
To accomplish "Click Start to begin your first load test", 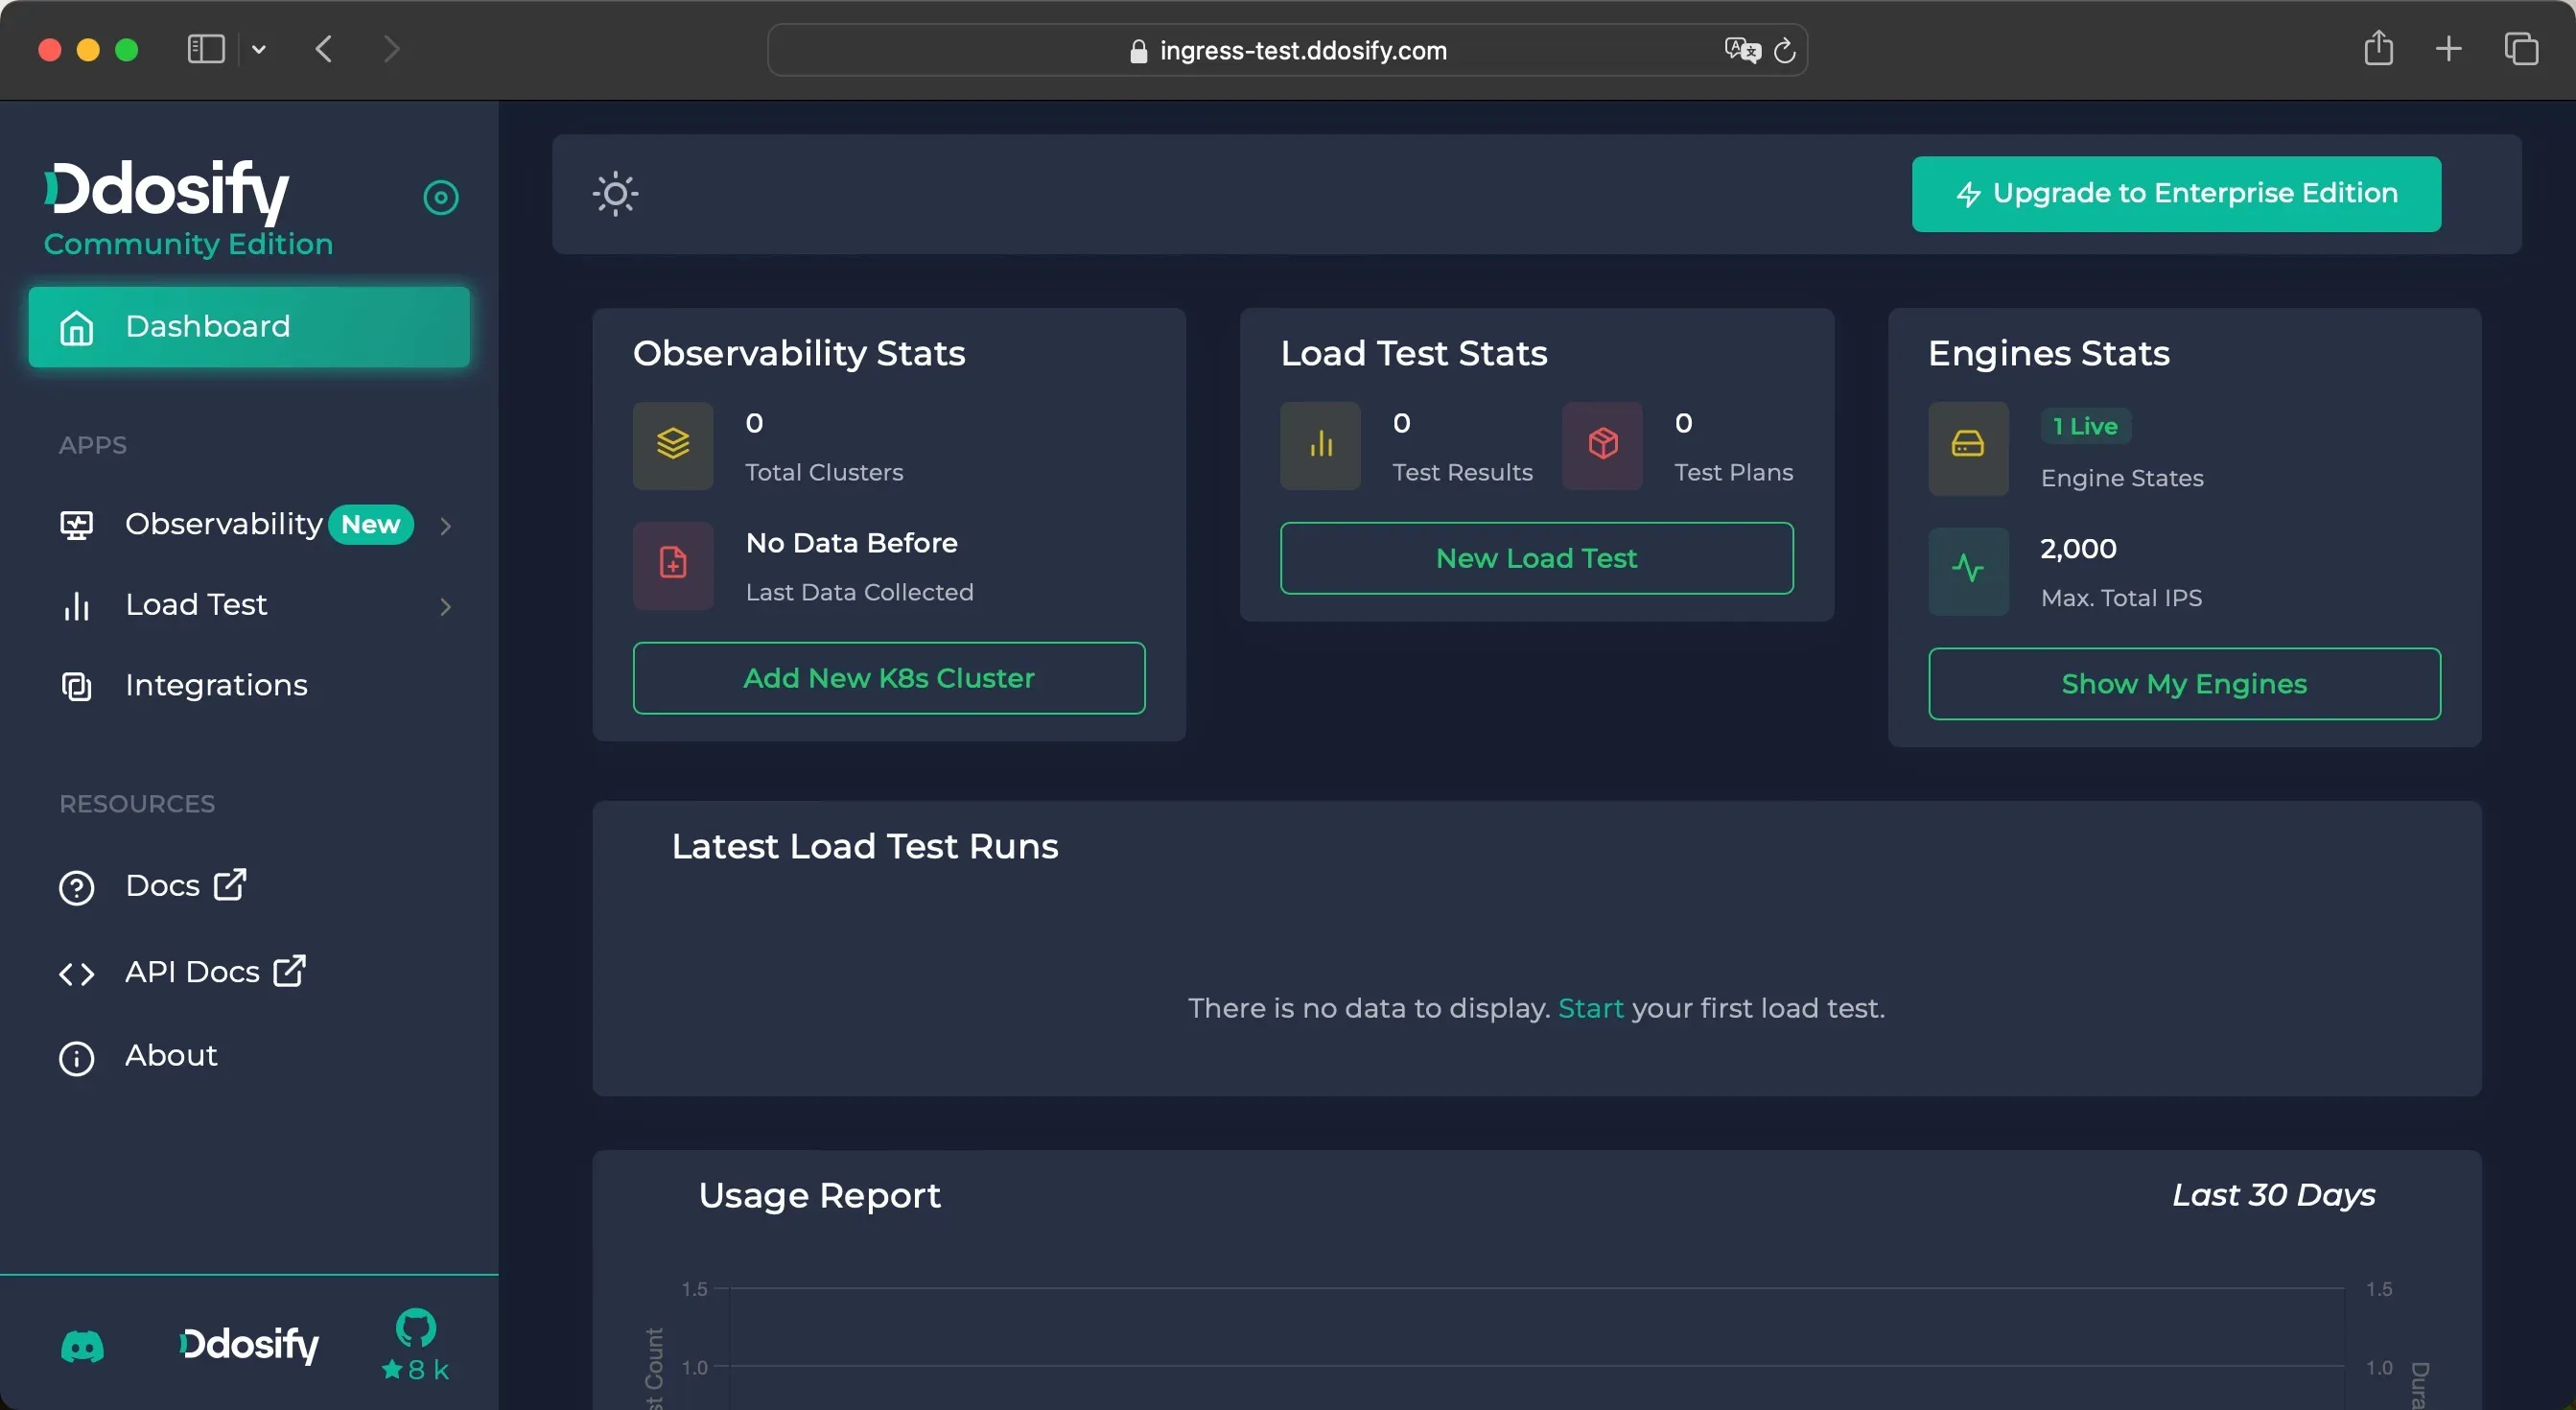I will pos(1590,1008).
